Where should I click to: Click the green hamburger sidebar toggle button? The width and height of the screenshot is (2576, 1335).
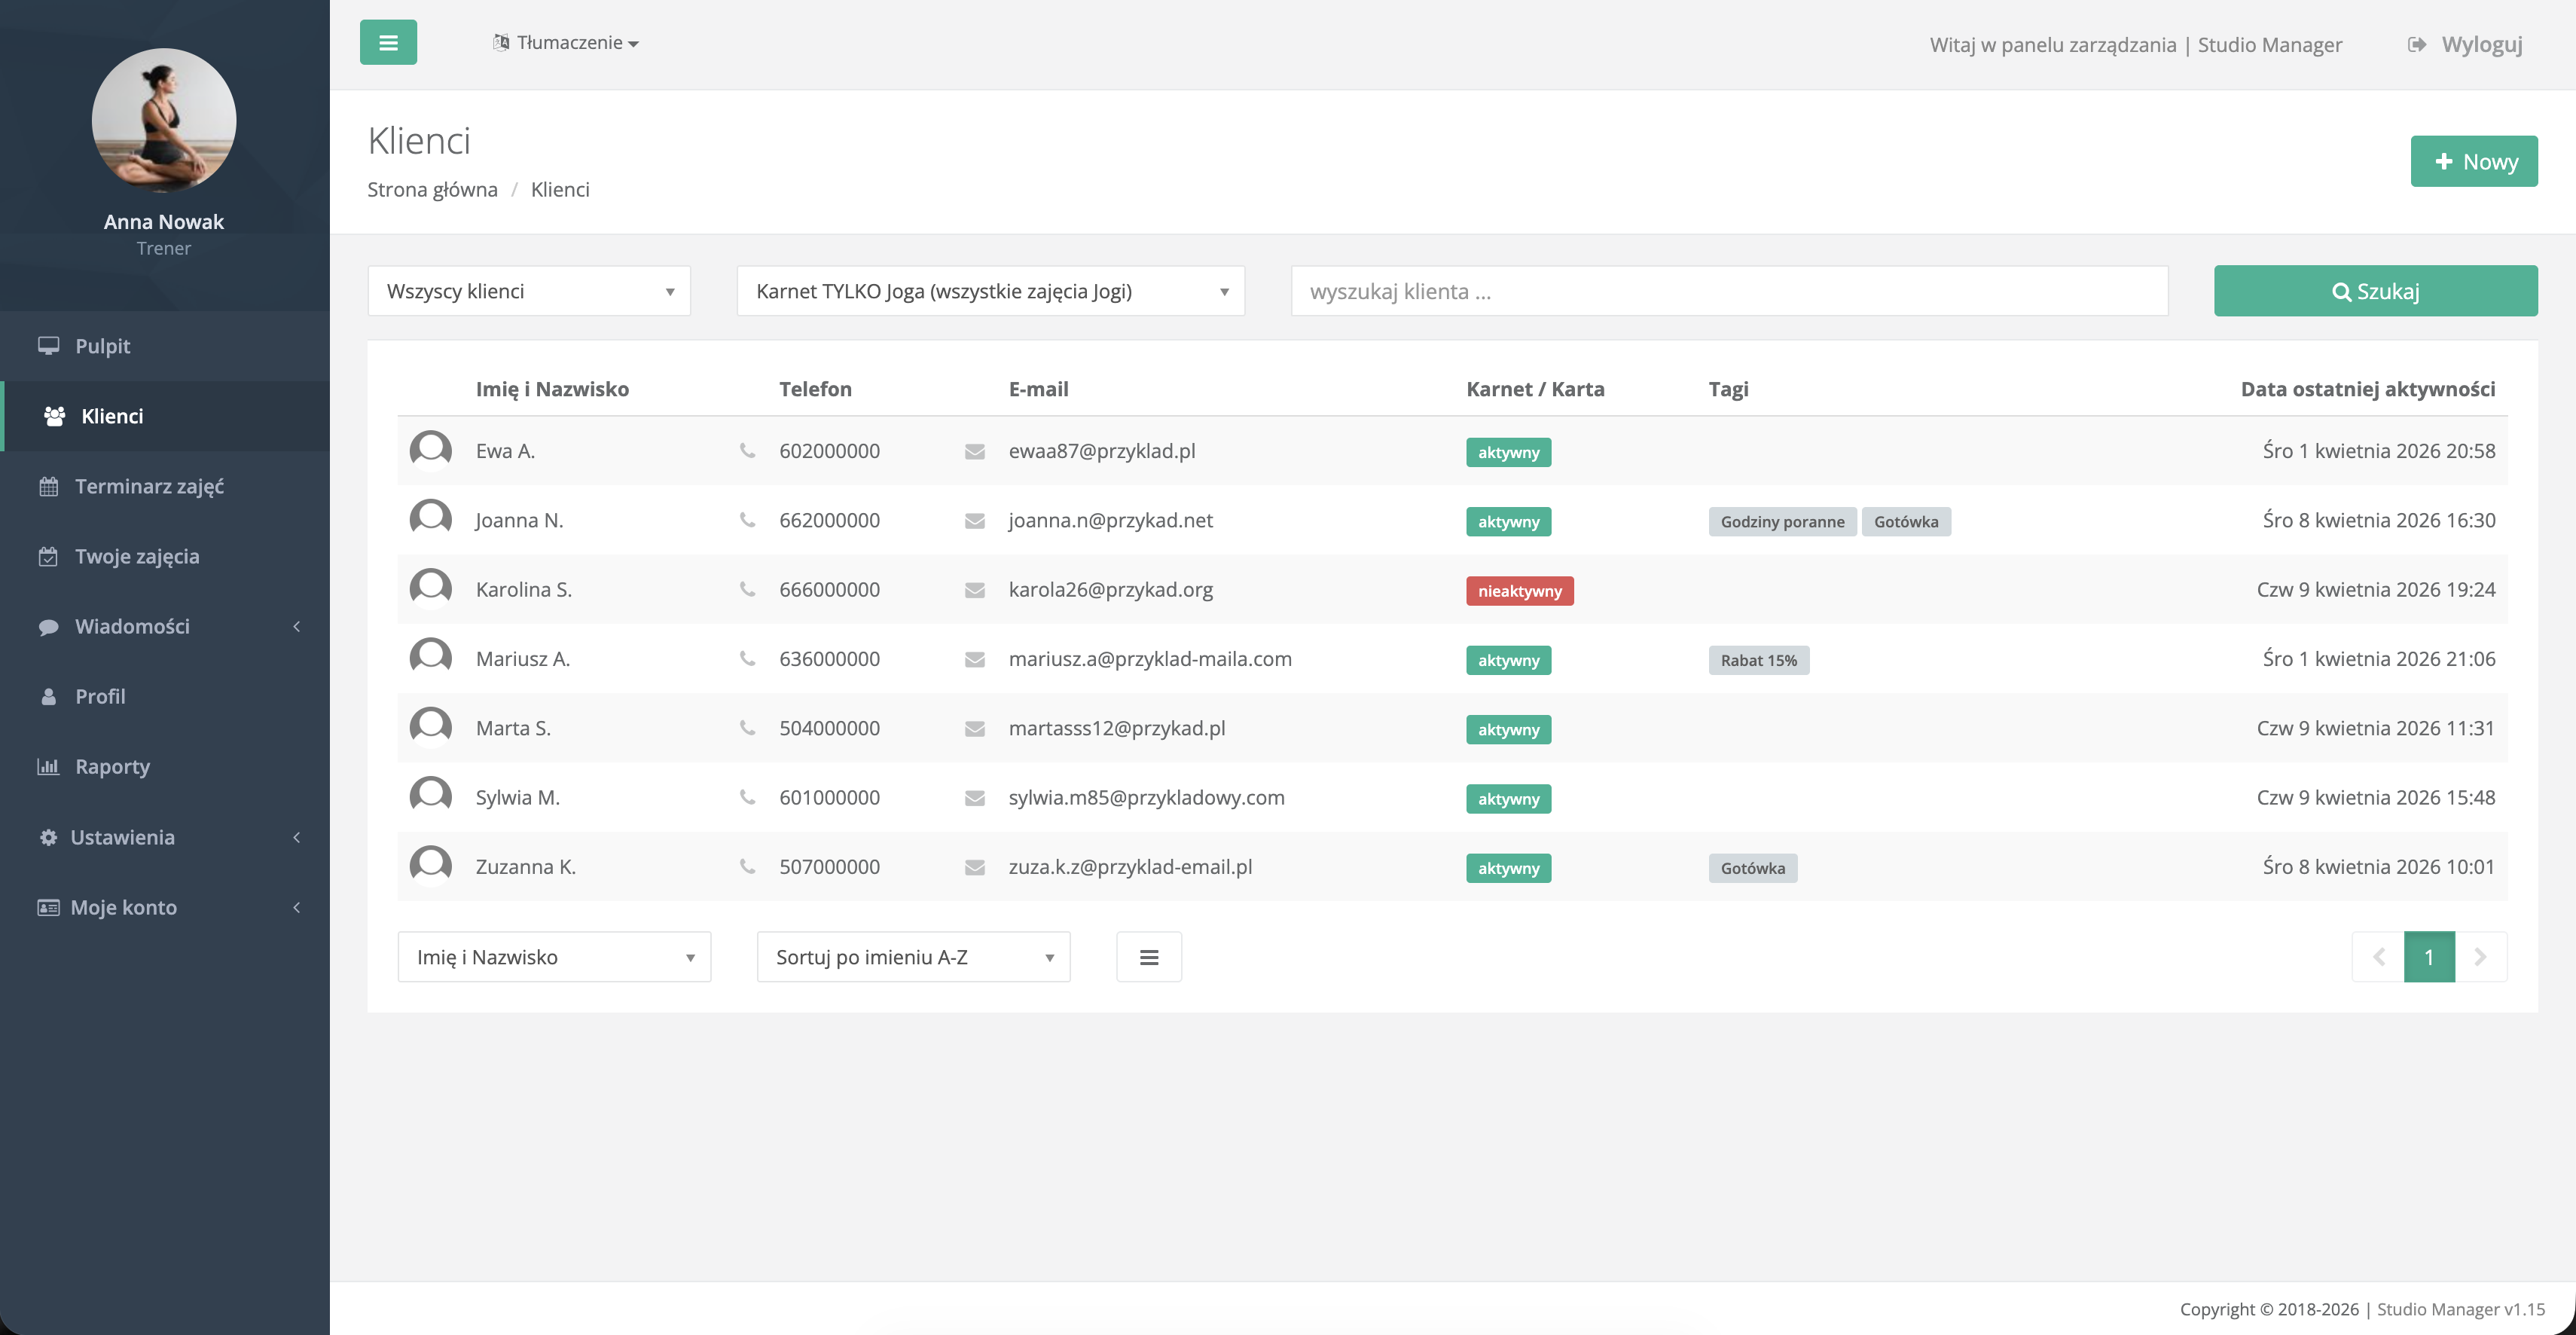pos(388,43)
